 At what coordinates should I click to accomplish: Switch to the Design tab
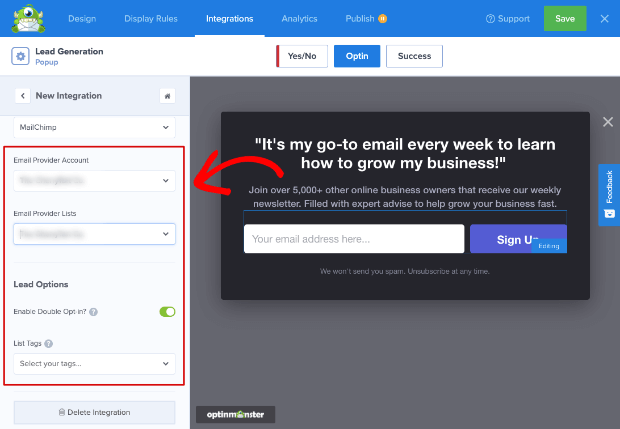click(x=82, y=19)
